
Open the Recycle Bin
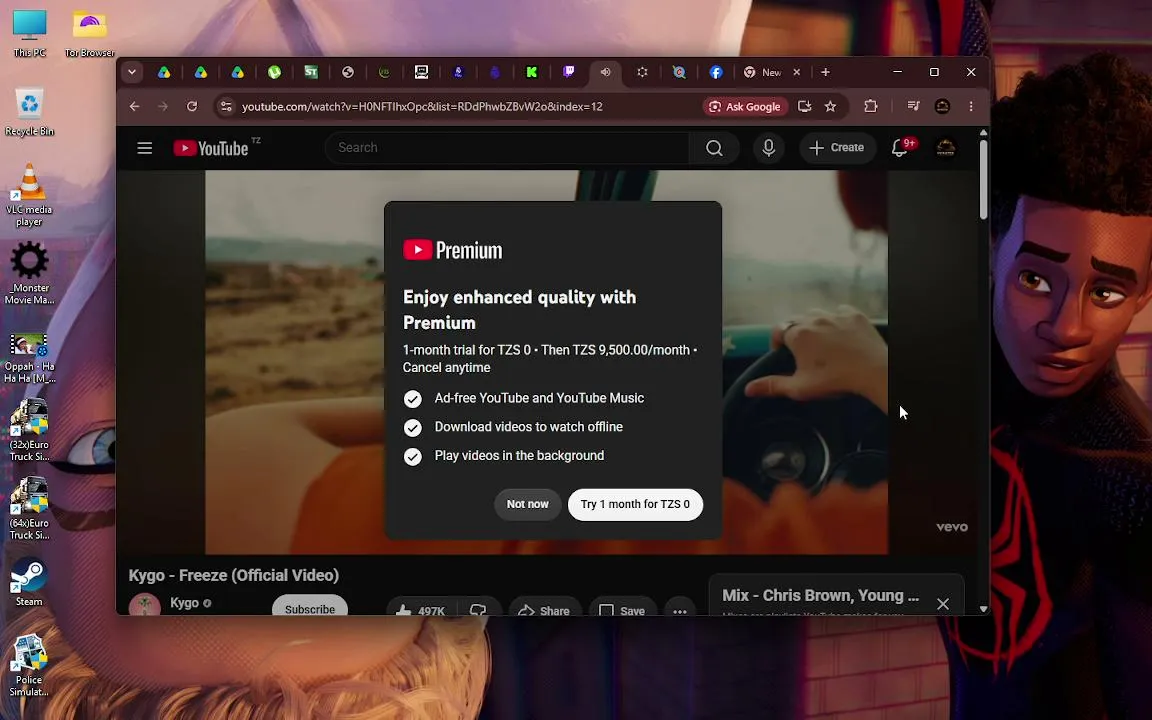[29, 112]
